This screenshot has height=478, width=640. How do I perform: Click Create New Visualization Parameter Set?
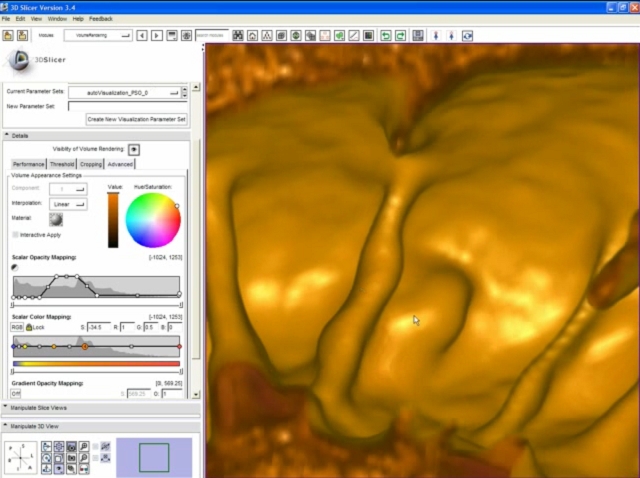click(136, 119)
